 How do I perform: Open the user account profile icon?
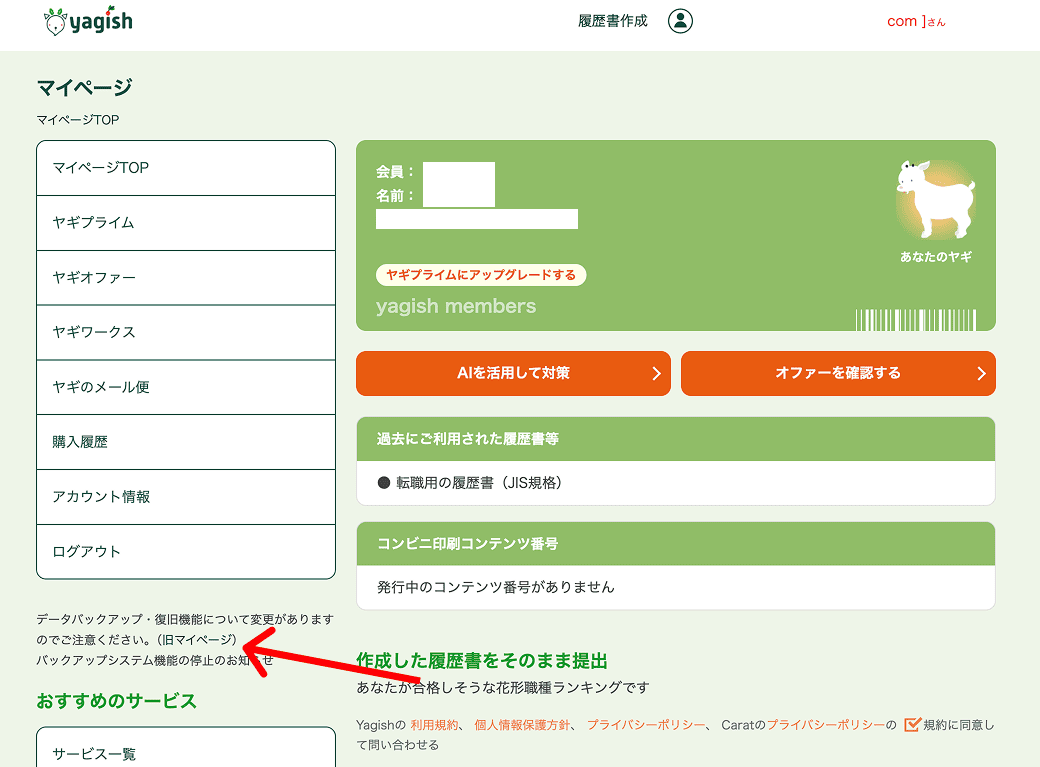680,21
